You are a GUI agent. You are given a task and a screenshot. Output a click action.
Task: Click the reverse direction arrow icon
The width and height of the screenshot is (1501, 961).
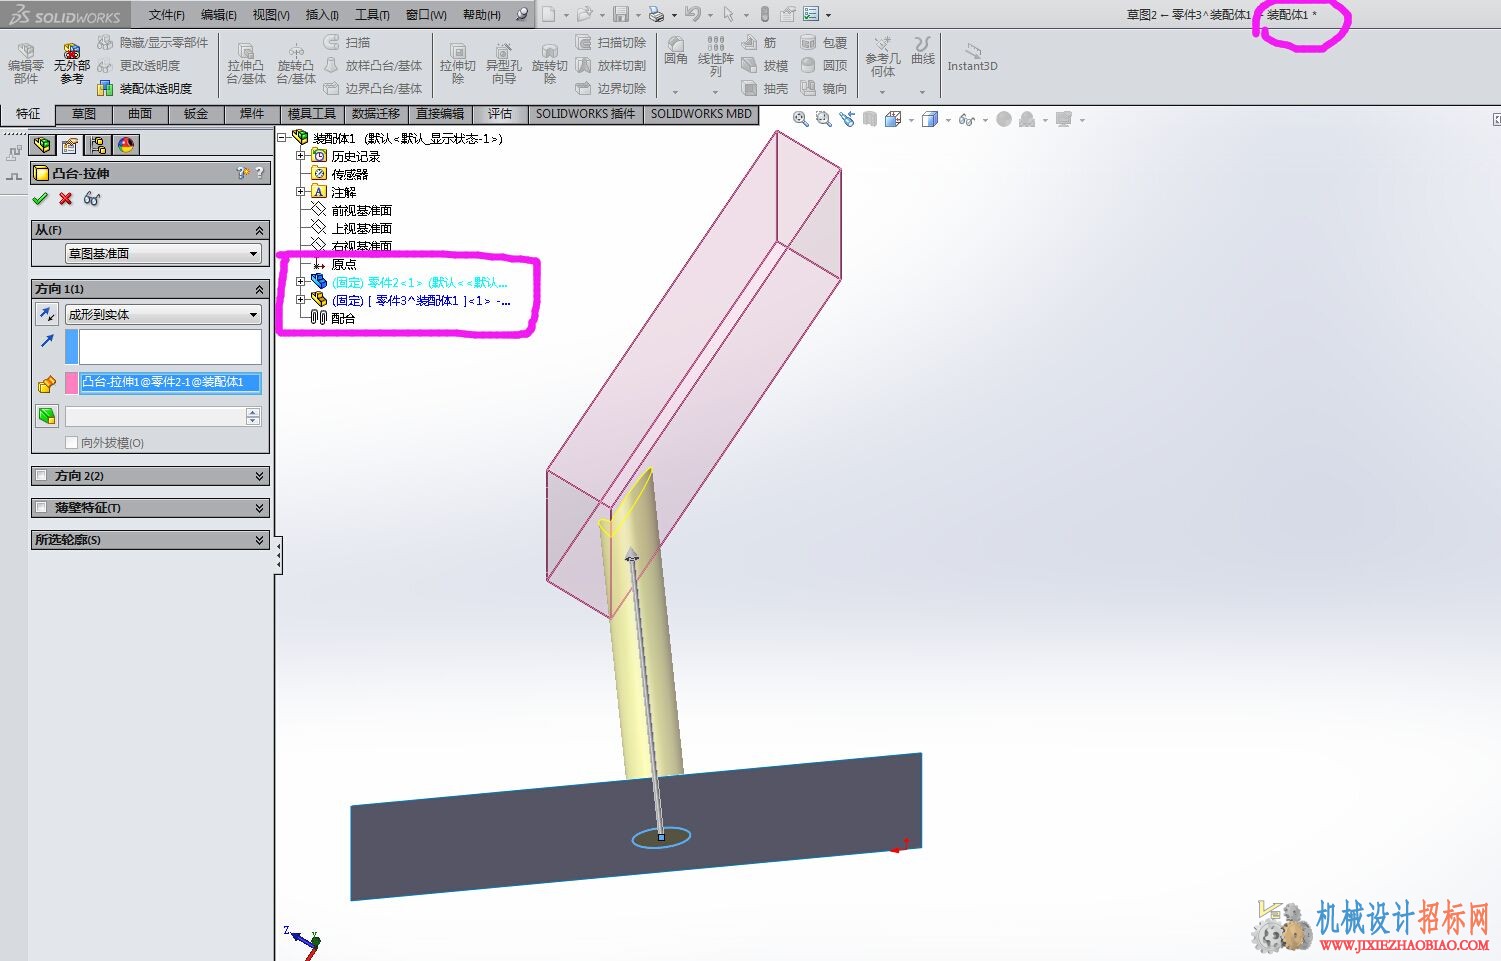[47, 314]
